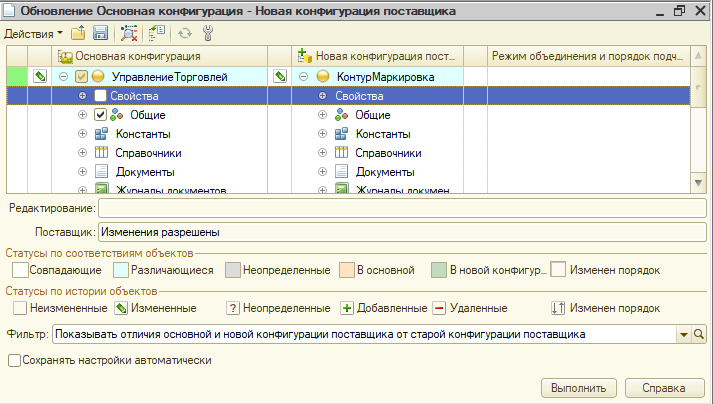This screenshot has width=713, height=404.
Task: Click the changed pencil icon beside КонтурМаркировка
Action: coord(280,76)
